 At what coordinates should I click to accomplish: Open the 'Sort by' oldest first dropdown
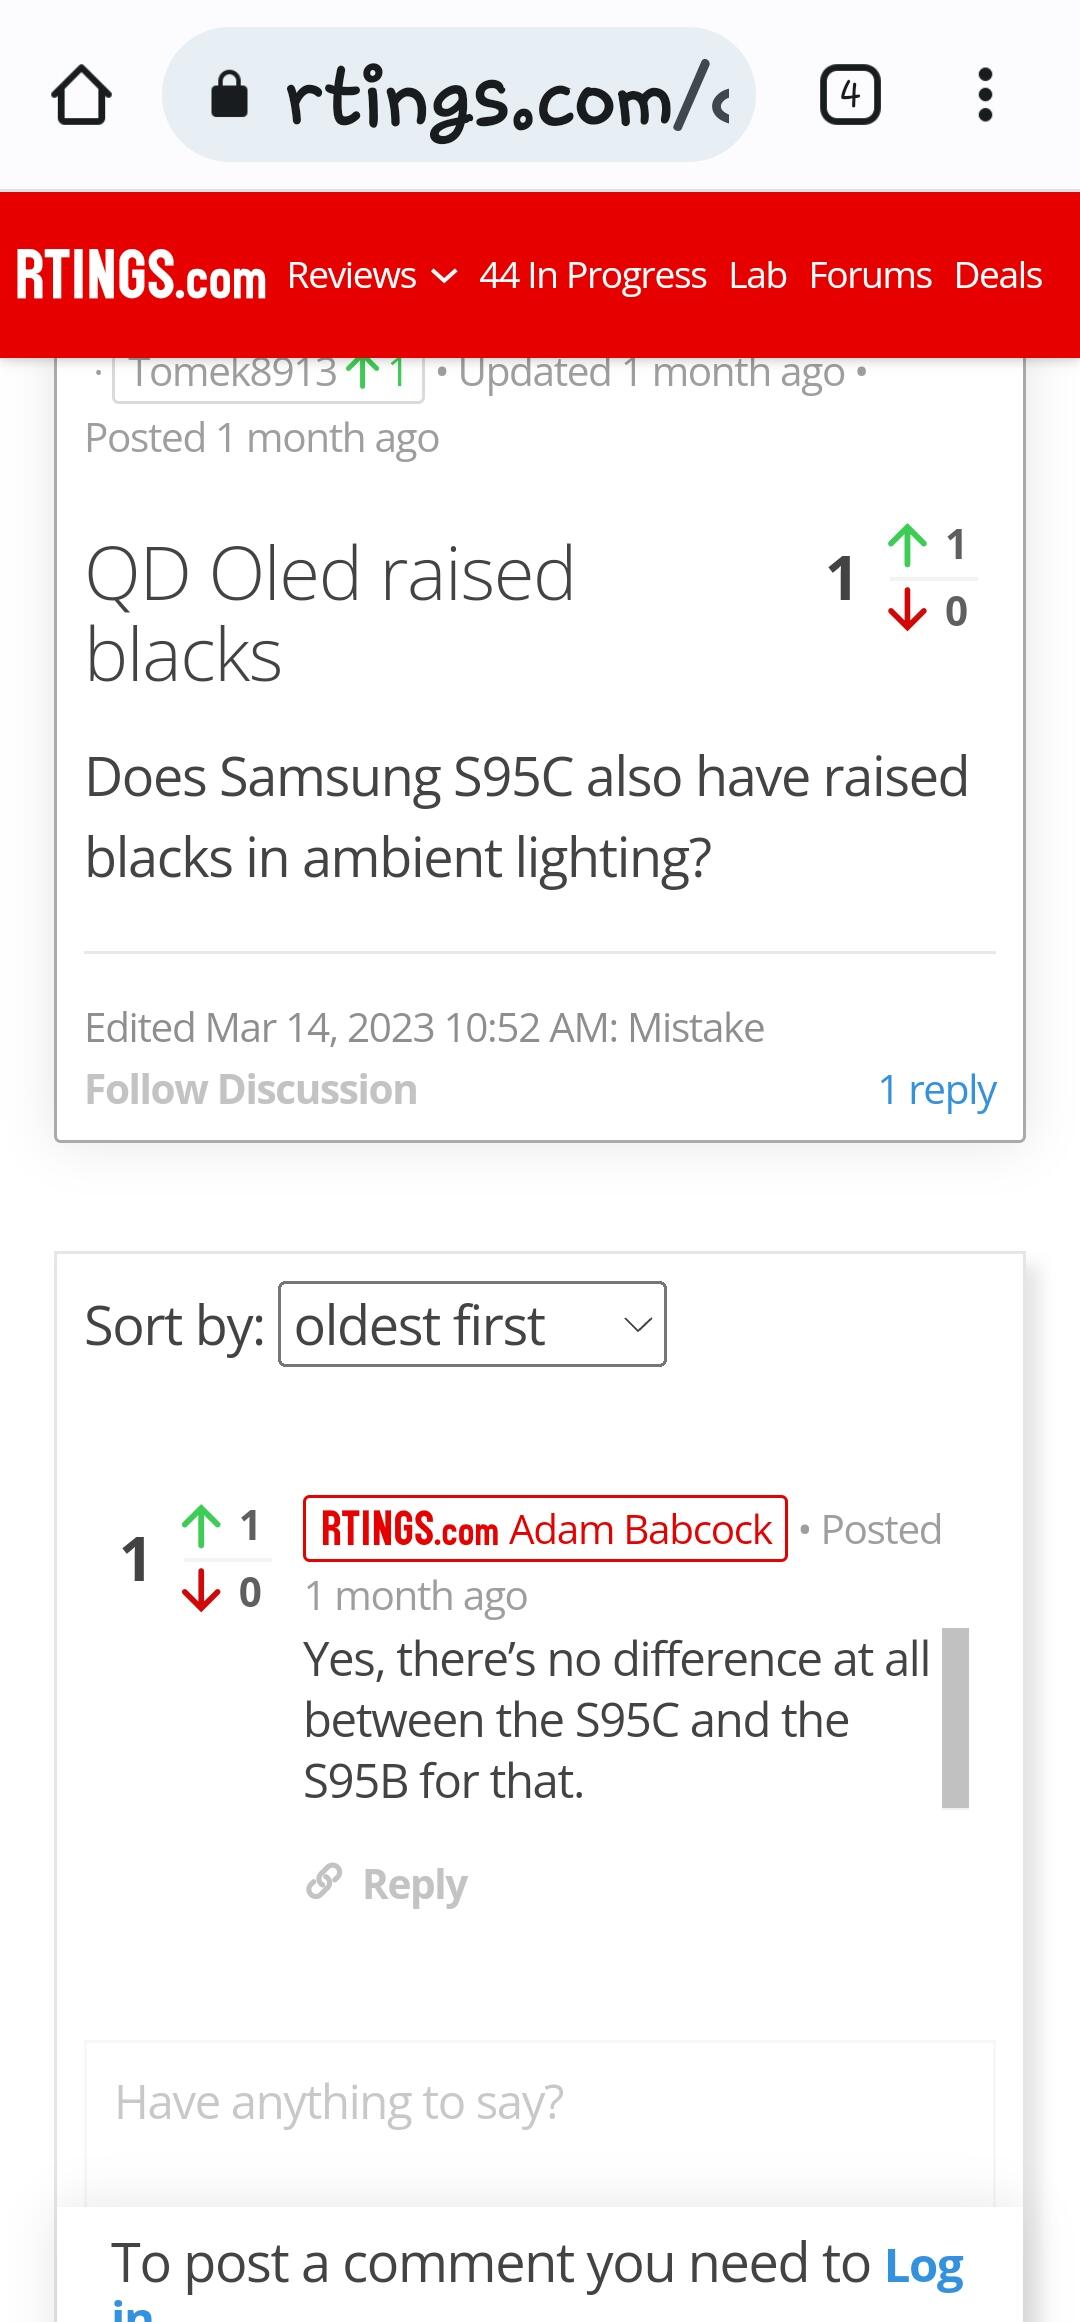(x=472, y=1325)
